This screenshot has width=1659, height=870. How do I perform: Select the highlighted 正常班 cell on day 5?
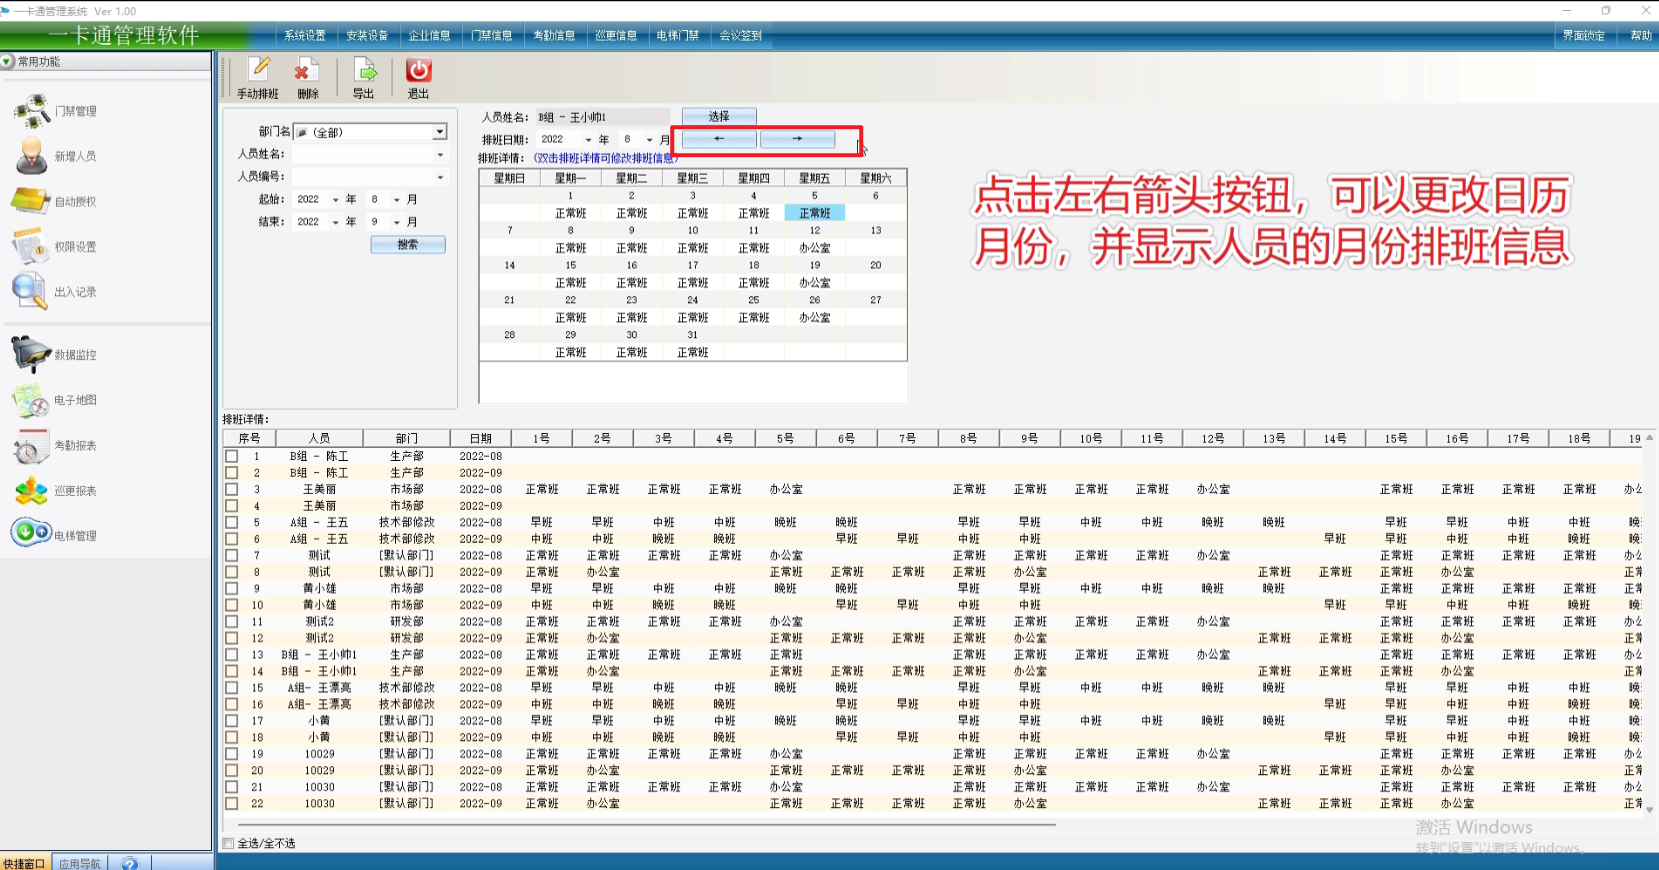[x=815, y=213]
